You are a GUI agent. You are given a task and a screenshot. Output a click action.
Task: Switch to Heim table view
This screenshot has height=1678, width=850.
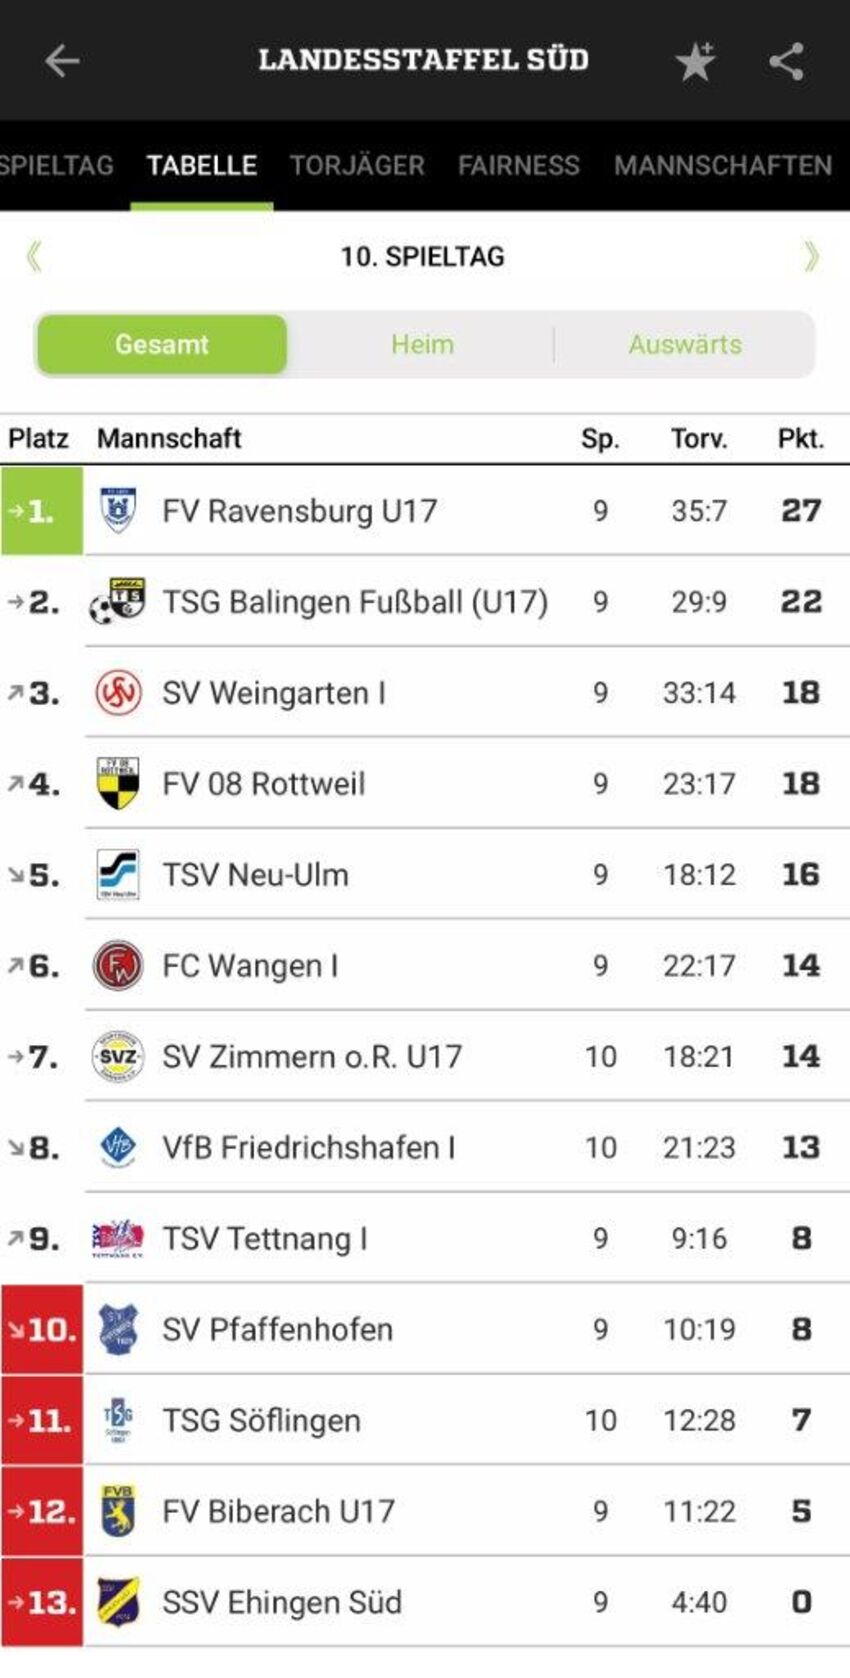coord(422,344)
